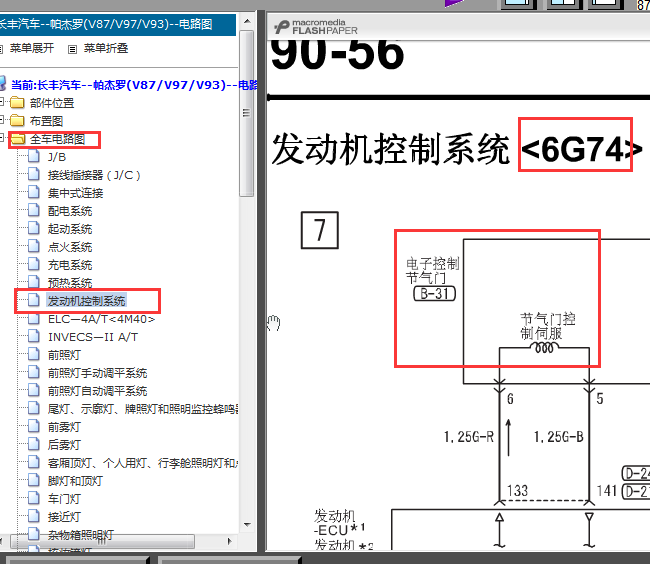This screenshot has height=564, width=650.
Task: Open the 充电系统 document
Action: 70,265
